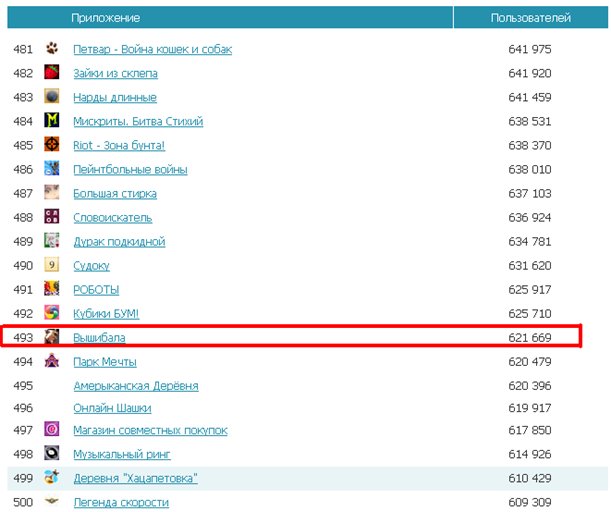Open the Нарды длинные link
This screenshot has width=611, height=512.
click(x=115, y=97)
